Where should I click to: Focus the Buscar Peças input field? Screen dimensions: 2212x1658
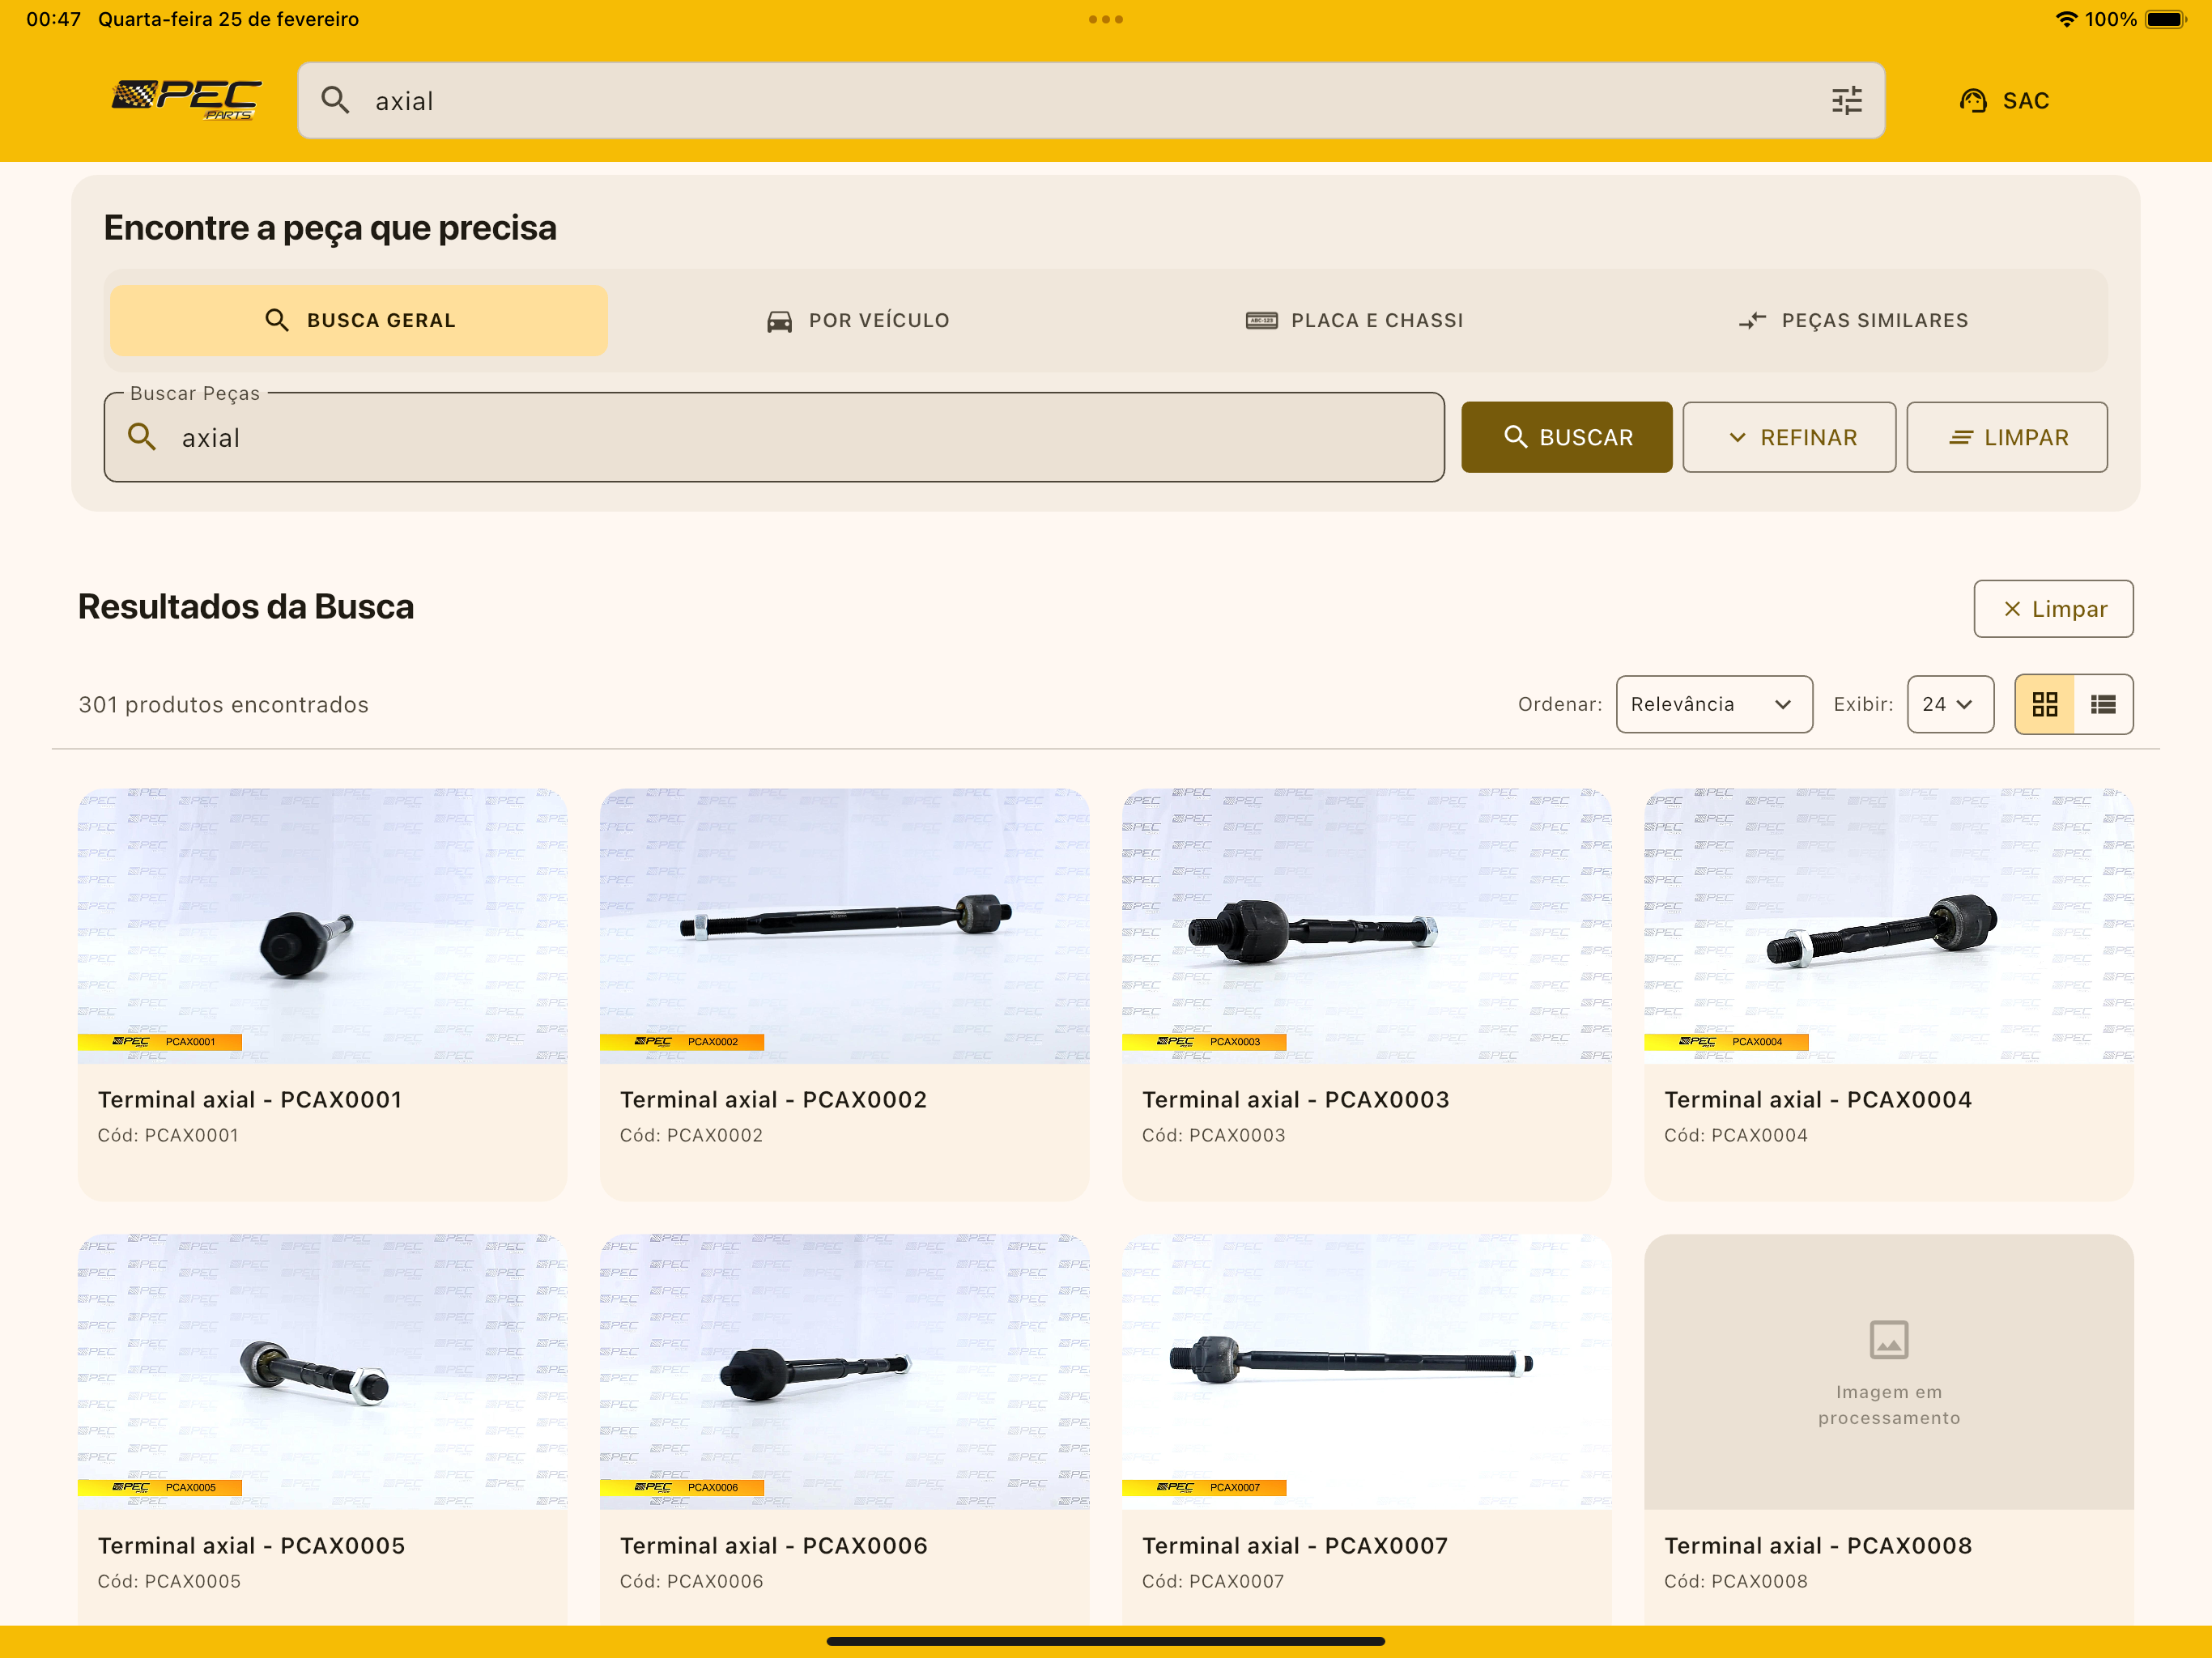(774, 437)
